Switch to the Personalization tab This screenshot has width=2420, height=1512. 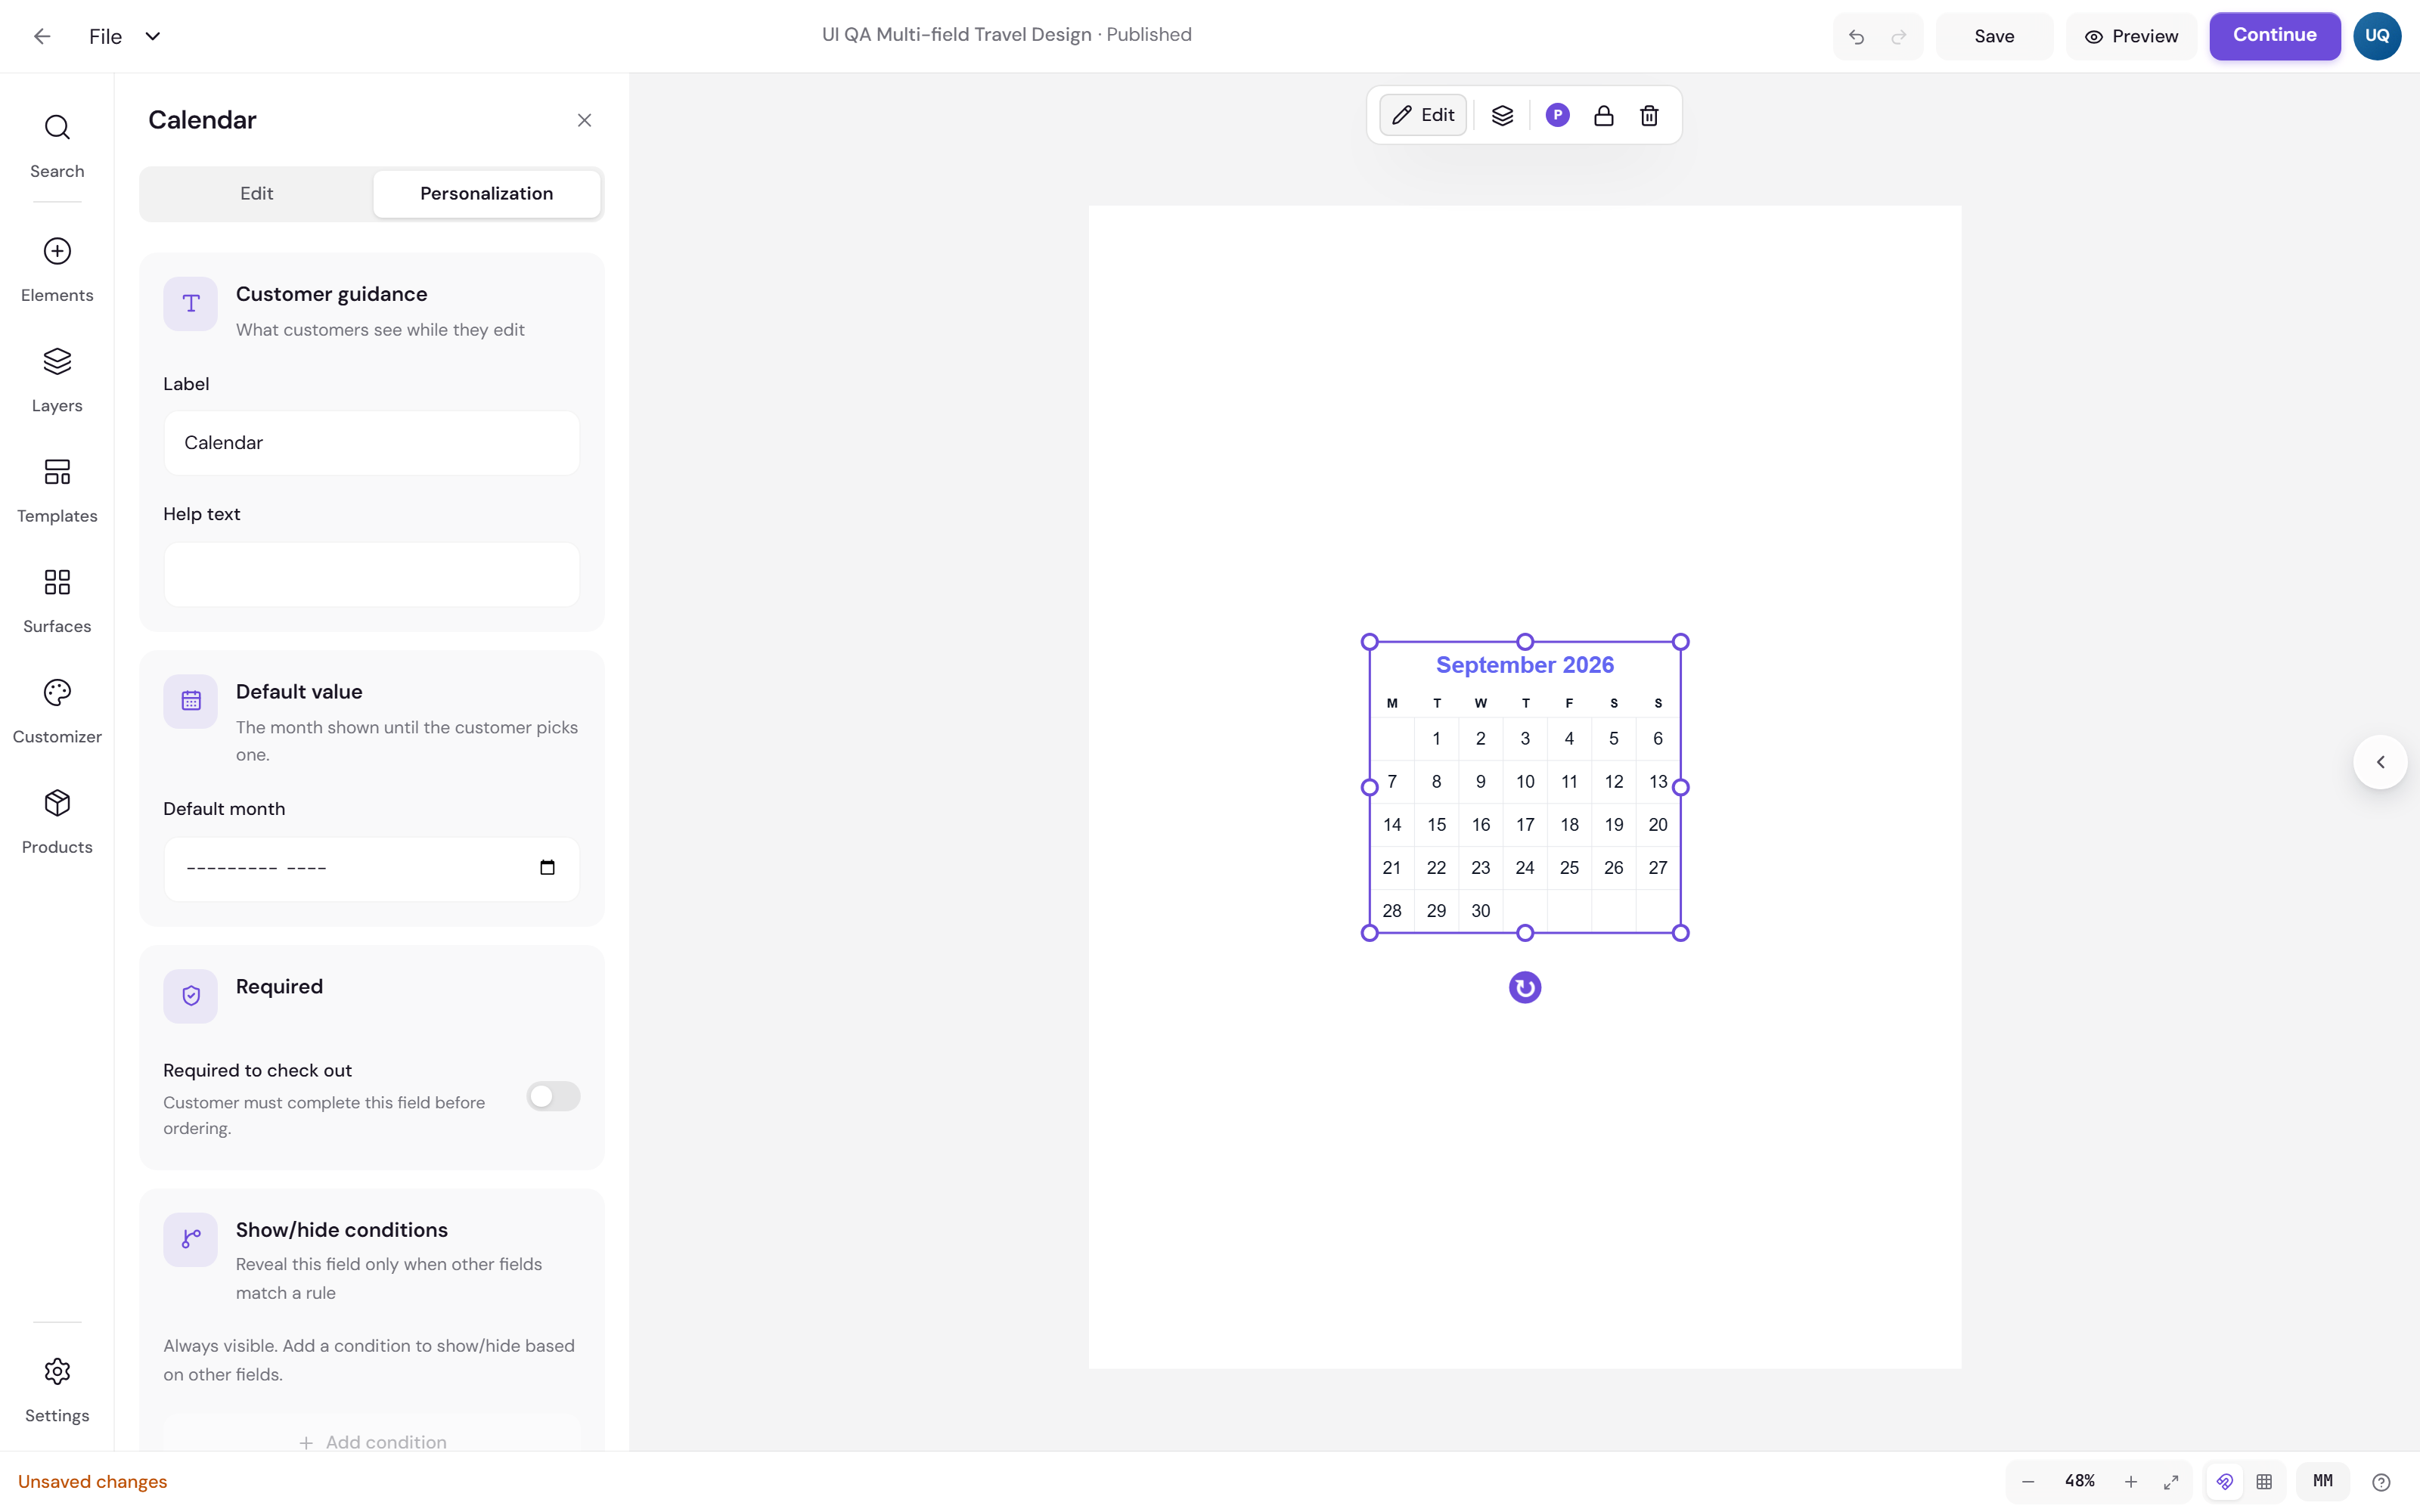tap(486, 194)
